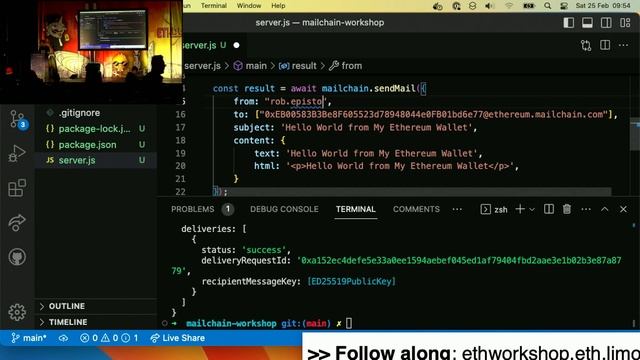Click the main* branch in status bar

pos(29,338)
